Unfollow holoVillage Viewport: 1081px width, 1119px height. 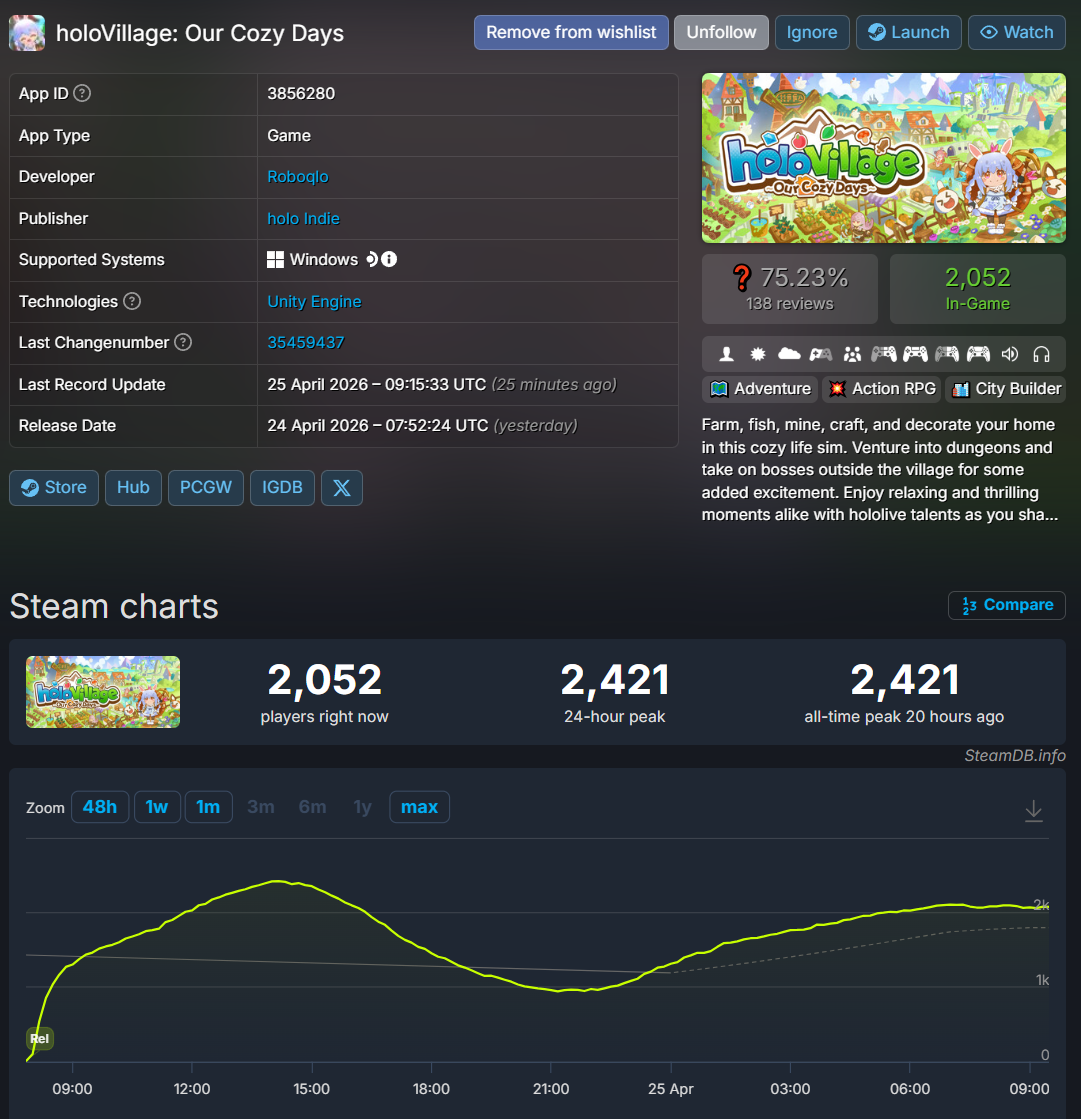point(721,33)
